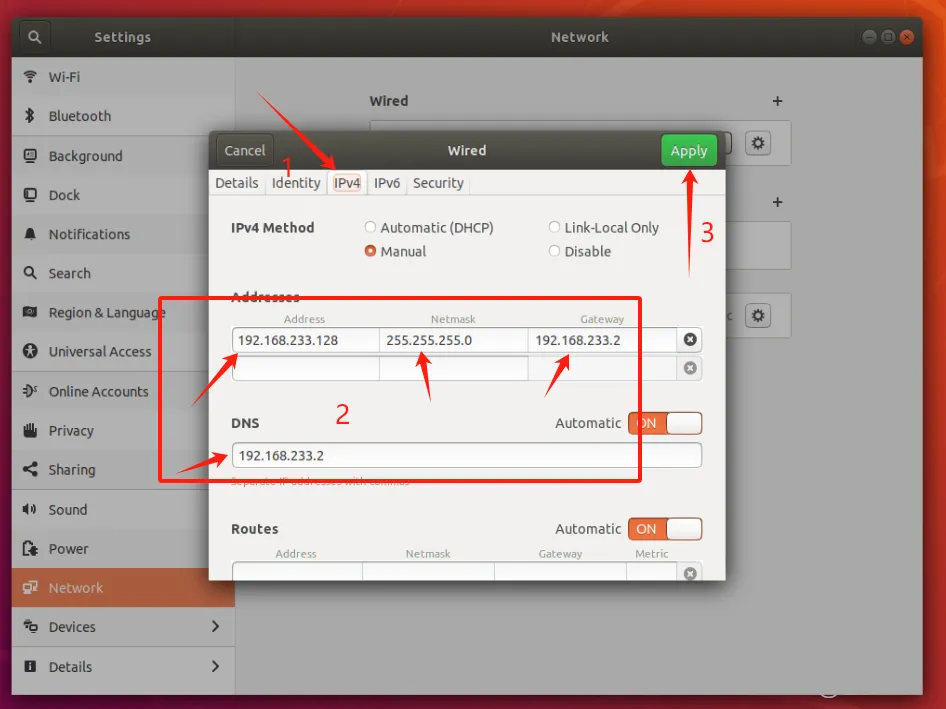
Task: Delete the Routes row entry
Action: click(x=690, y=573)
